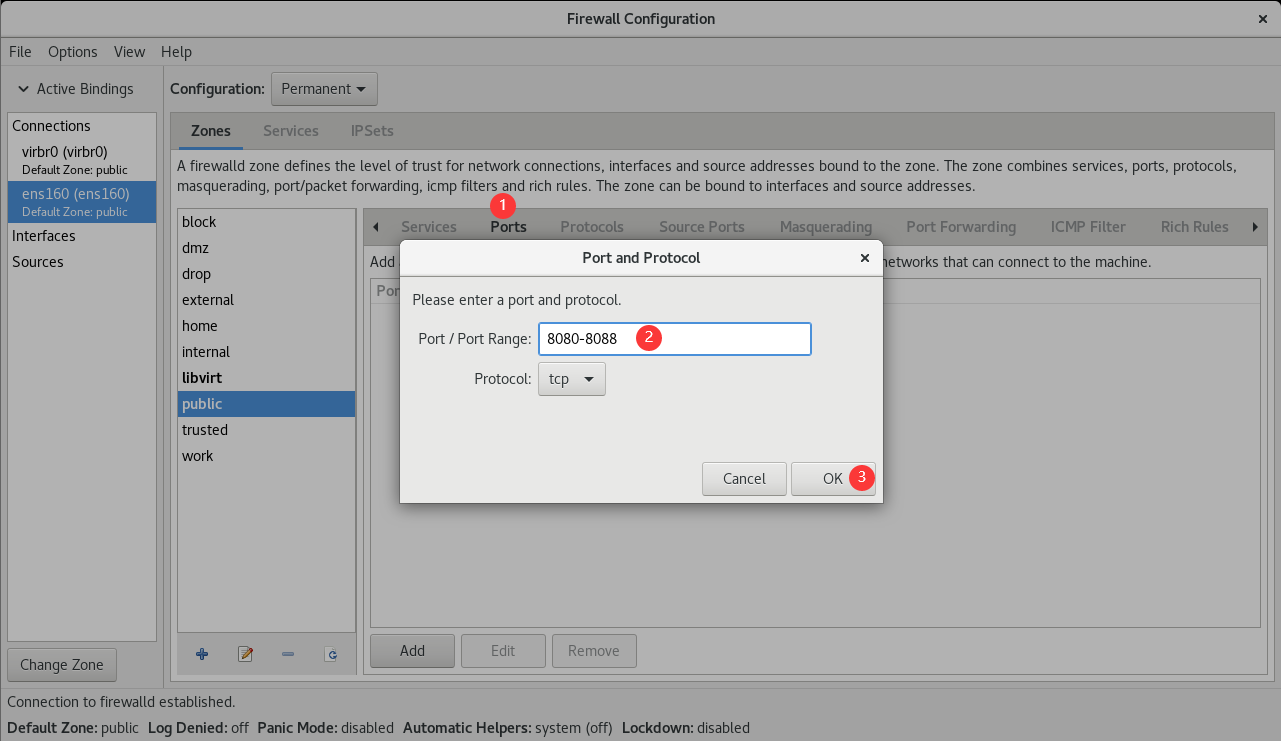
Task: Close the Firewall Configuration window
Action: (1263, 19)
